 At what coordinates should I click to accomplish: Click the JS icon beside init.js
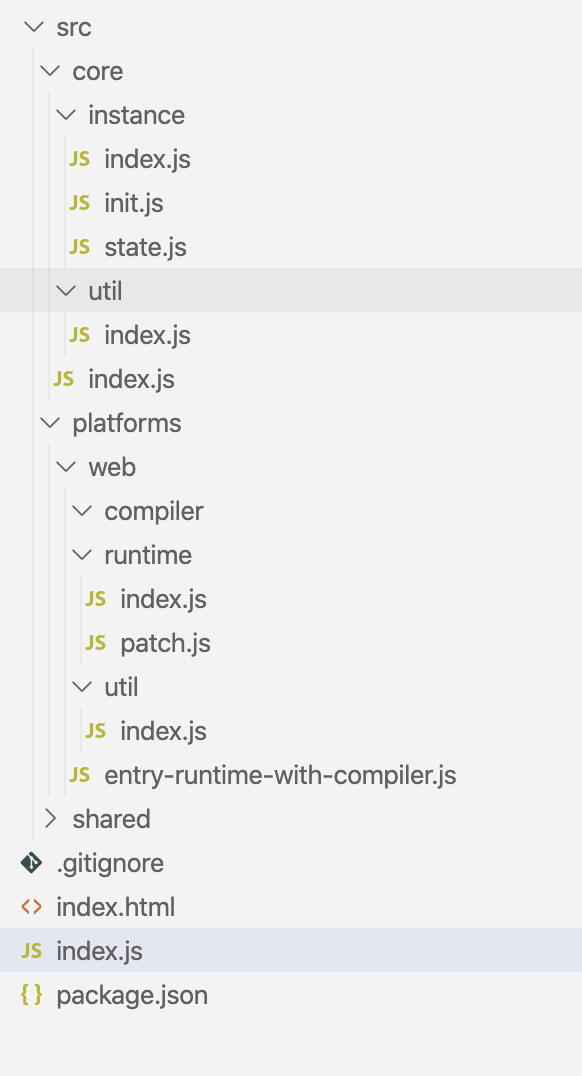coord(80,202)
